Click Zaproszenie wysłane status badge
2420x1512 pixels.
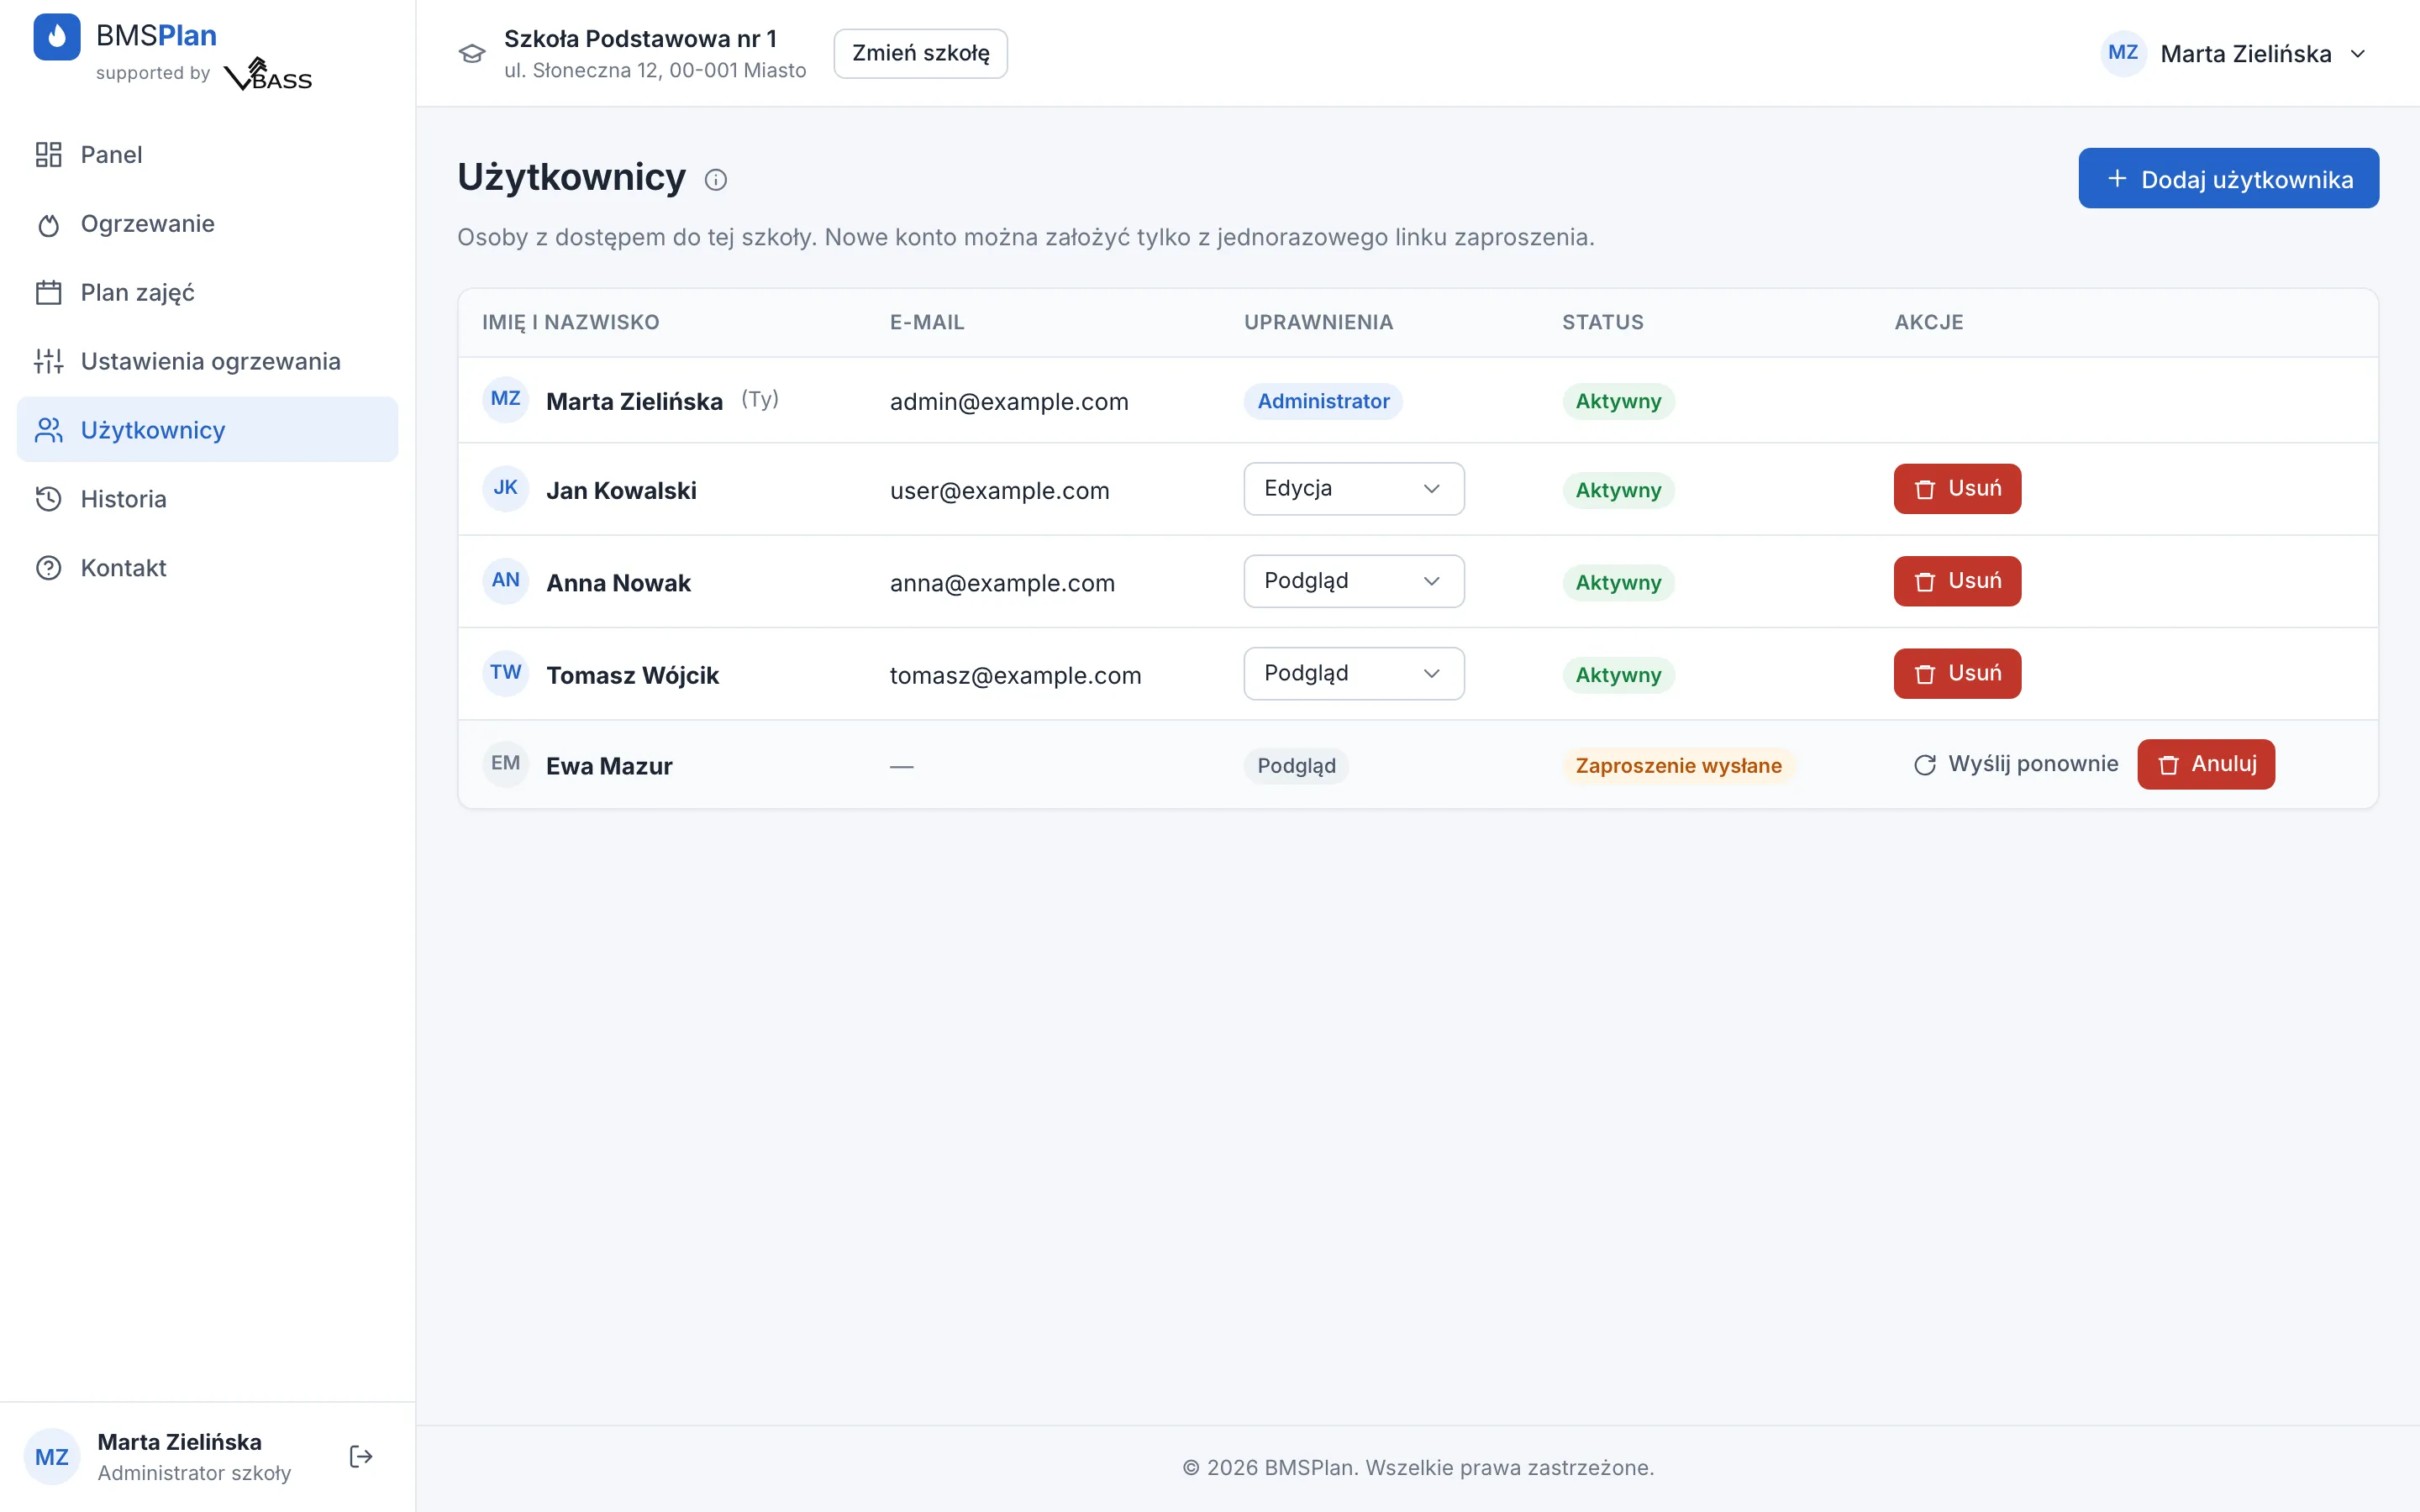(1678, 766)
